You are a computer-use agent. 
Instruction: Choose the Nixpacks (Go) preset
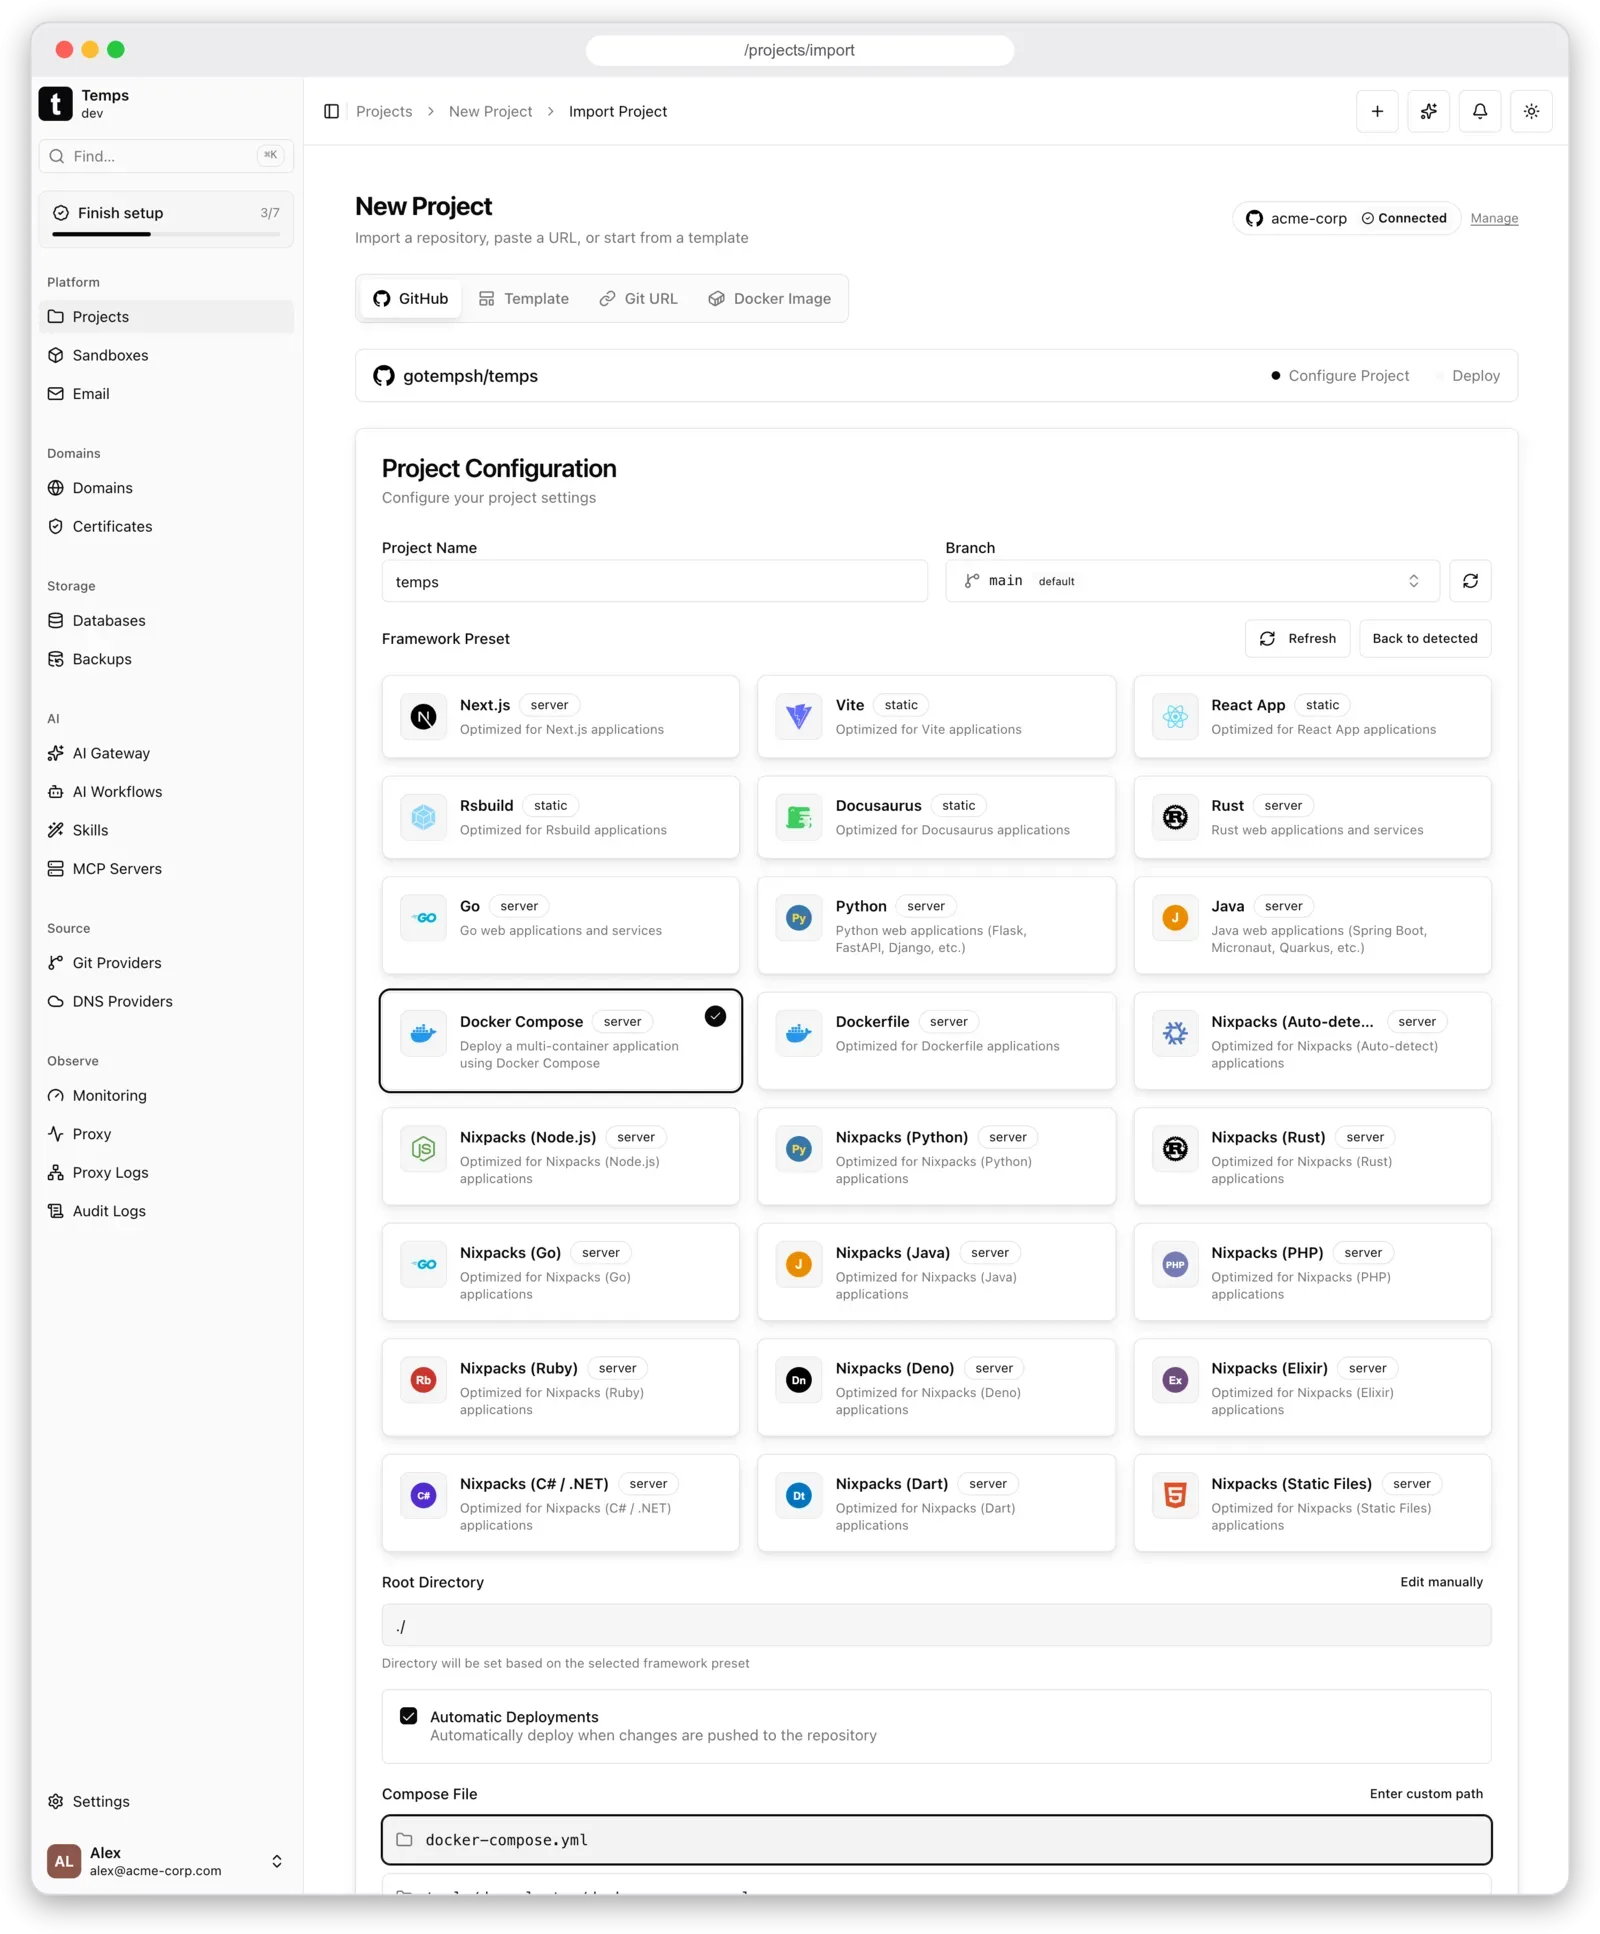[560, 1272]
